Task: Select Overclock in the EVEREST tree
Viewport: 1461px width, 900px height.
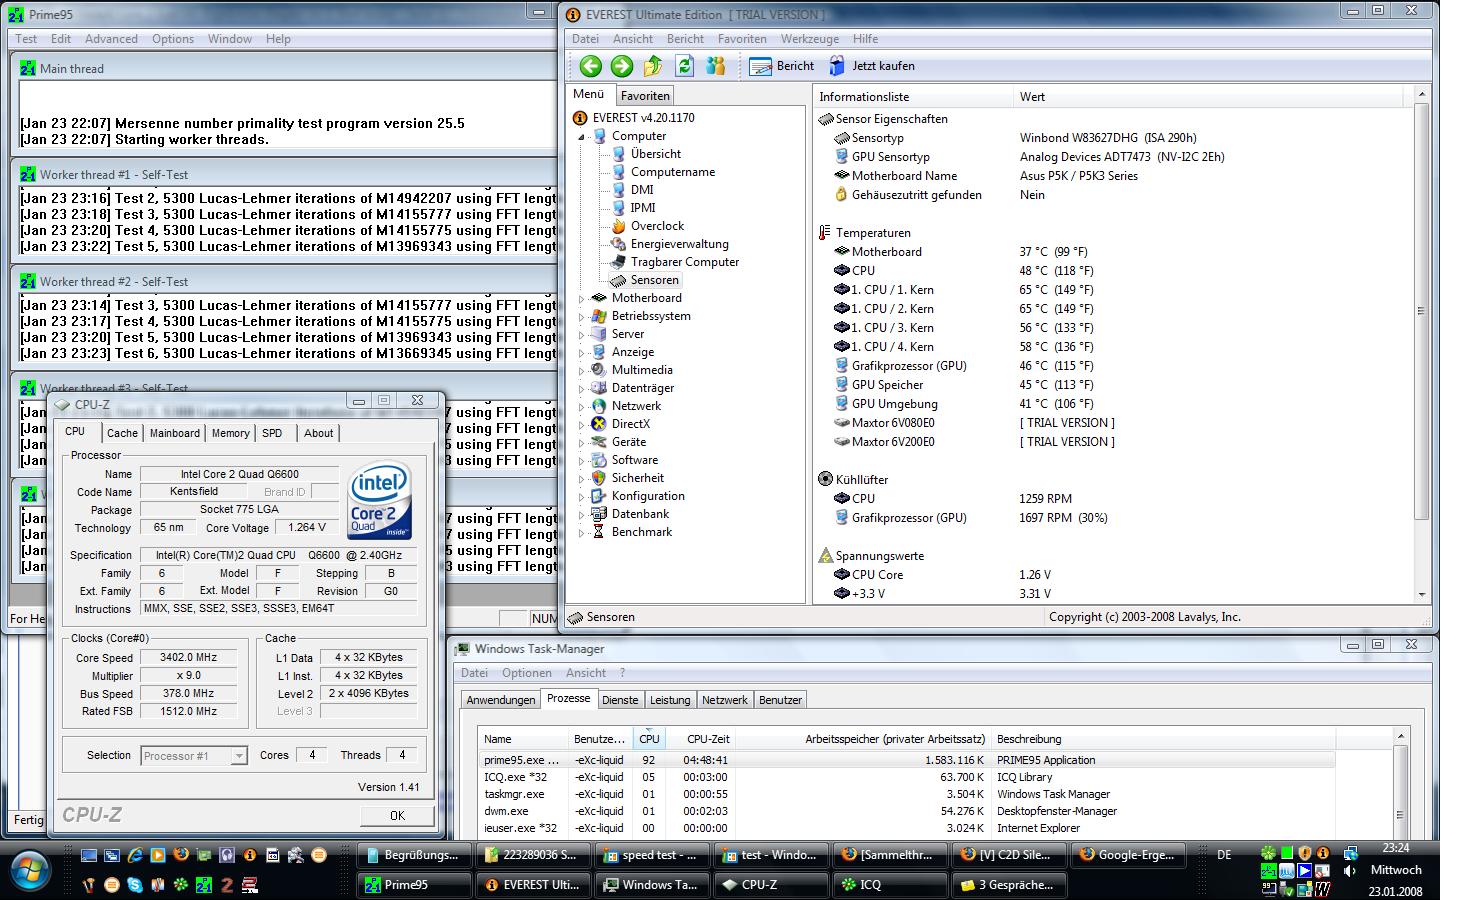Action: pos(657,226)
